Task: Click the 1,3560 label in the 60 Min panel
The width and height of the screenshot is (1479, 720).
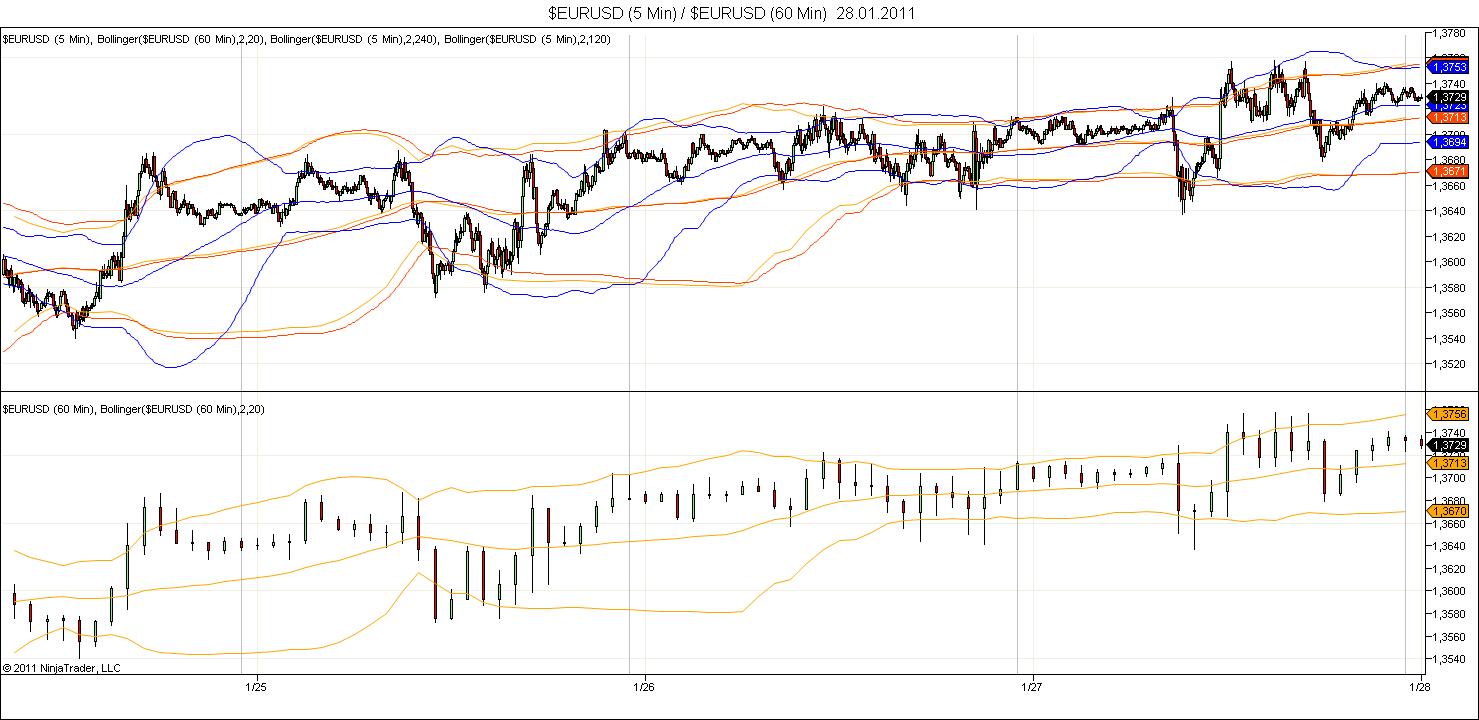Action: [x=1451, y=637]
